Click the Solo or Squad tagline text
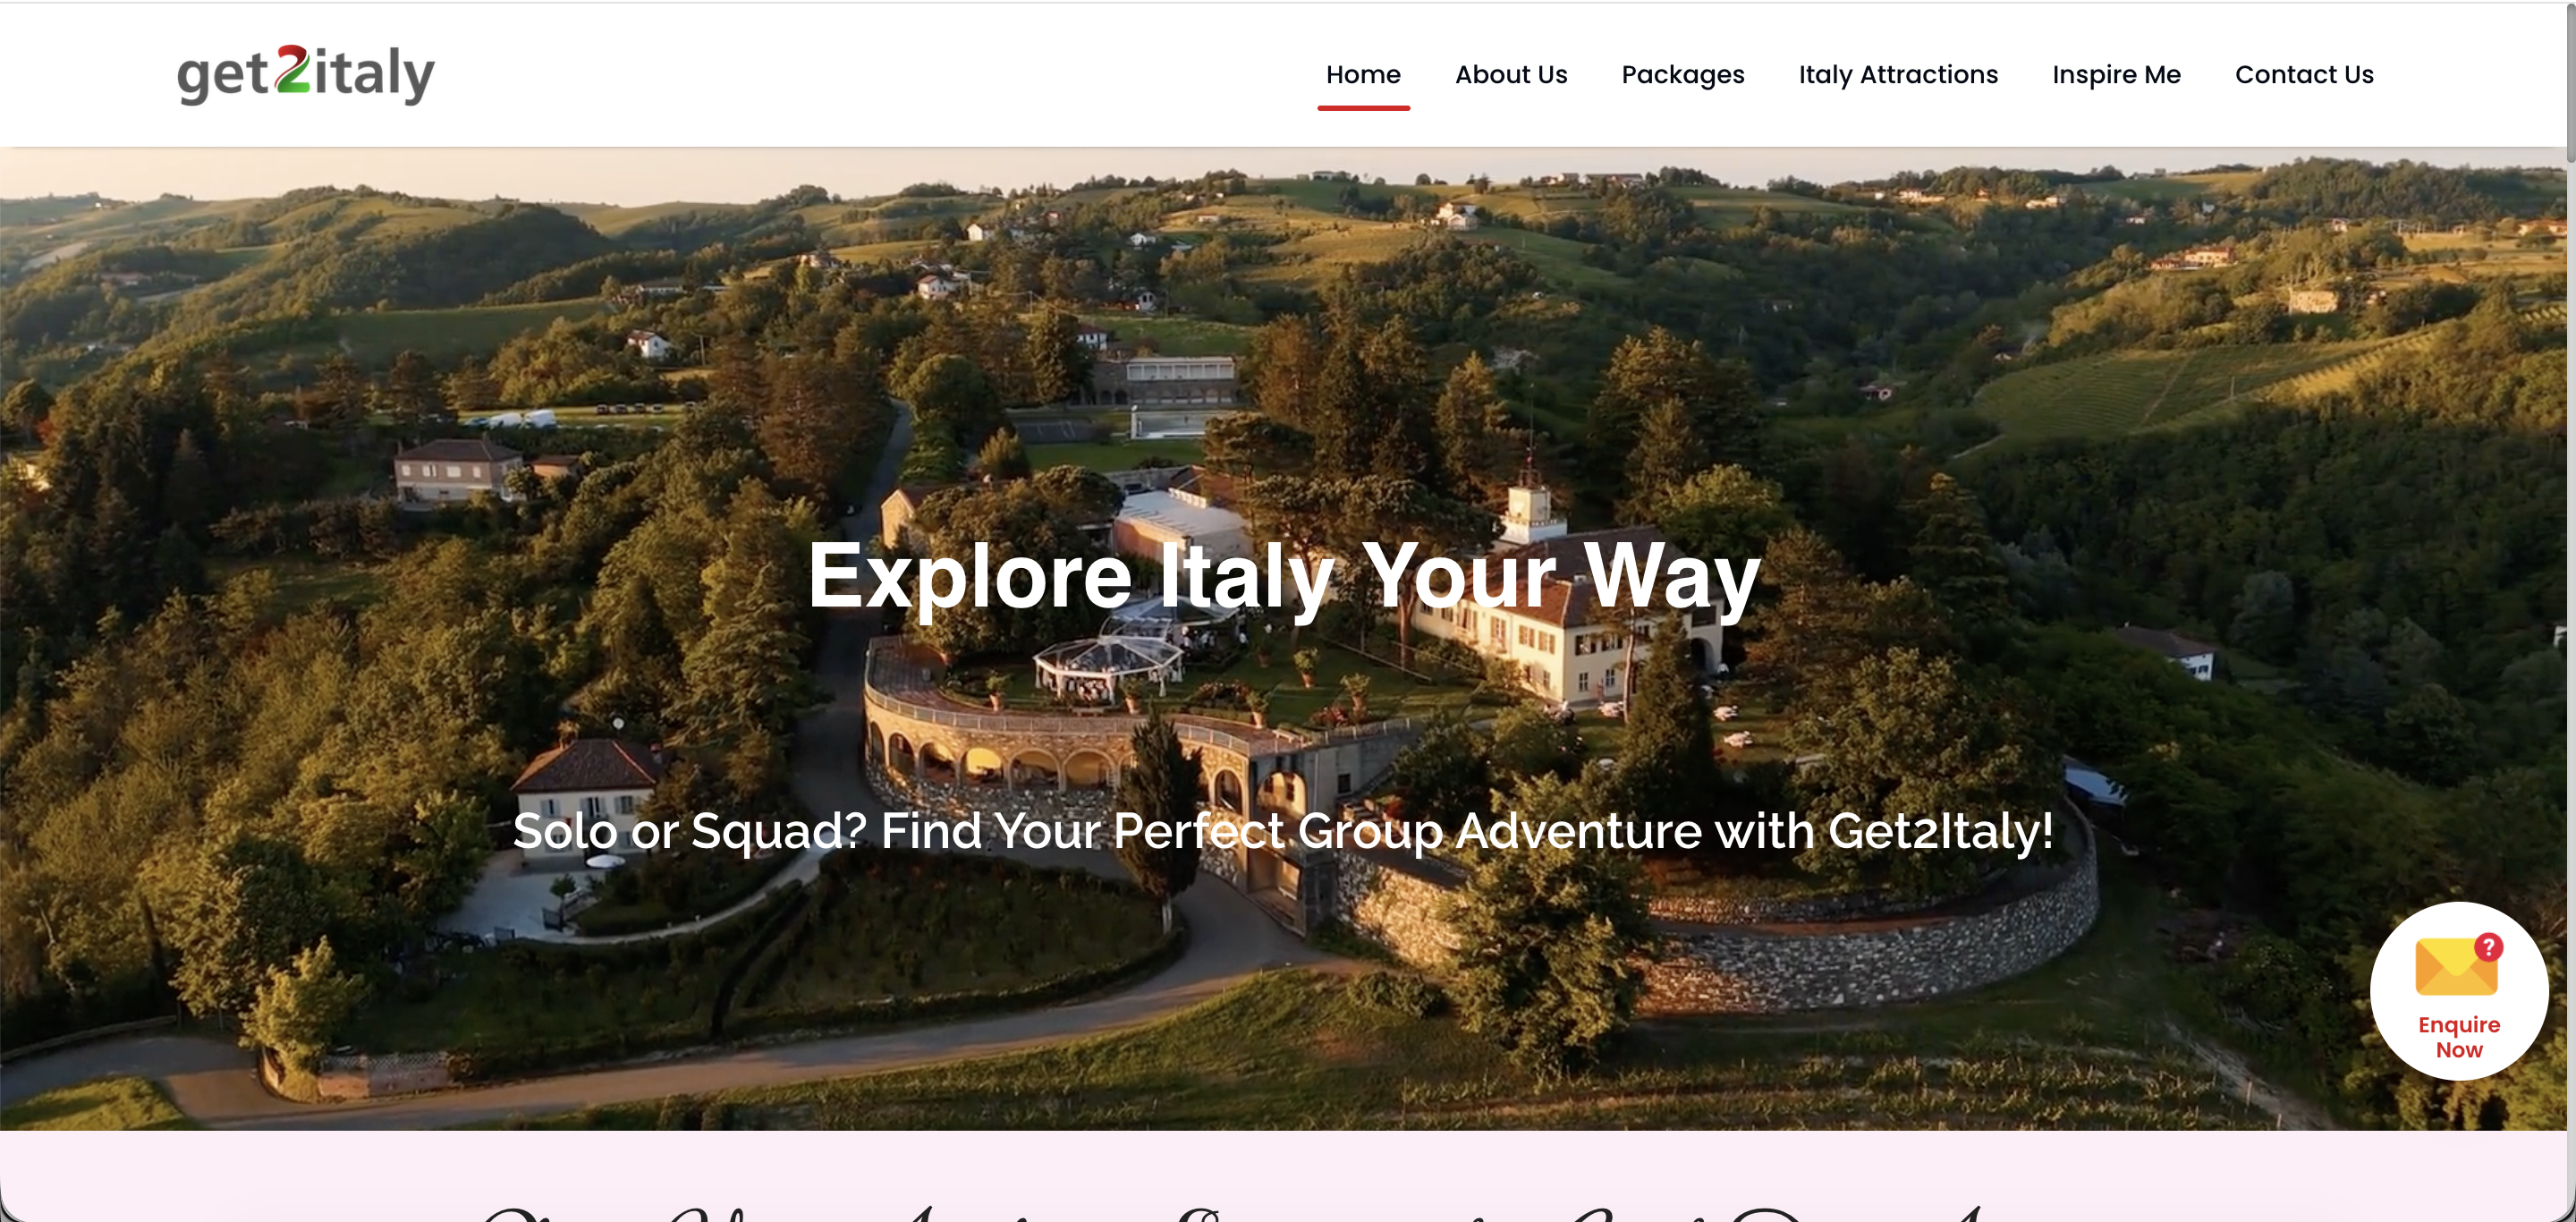The height and width of the screenshot is (1222, 2576). [x=1283, y=830]
